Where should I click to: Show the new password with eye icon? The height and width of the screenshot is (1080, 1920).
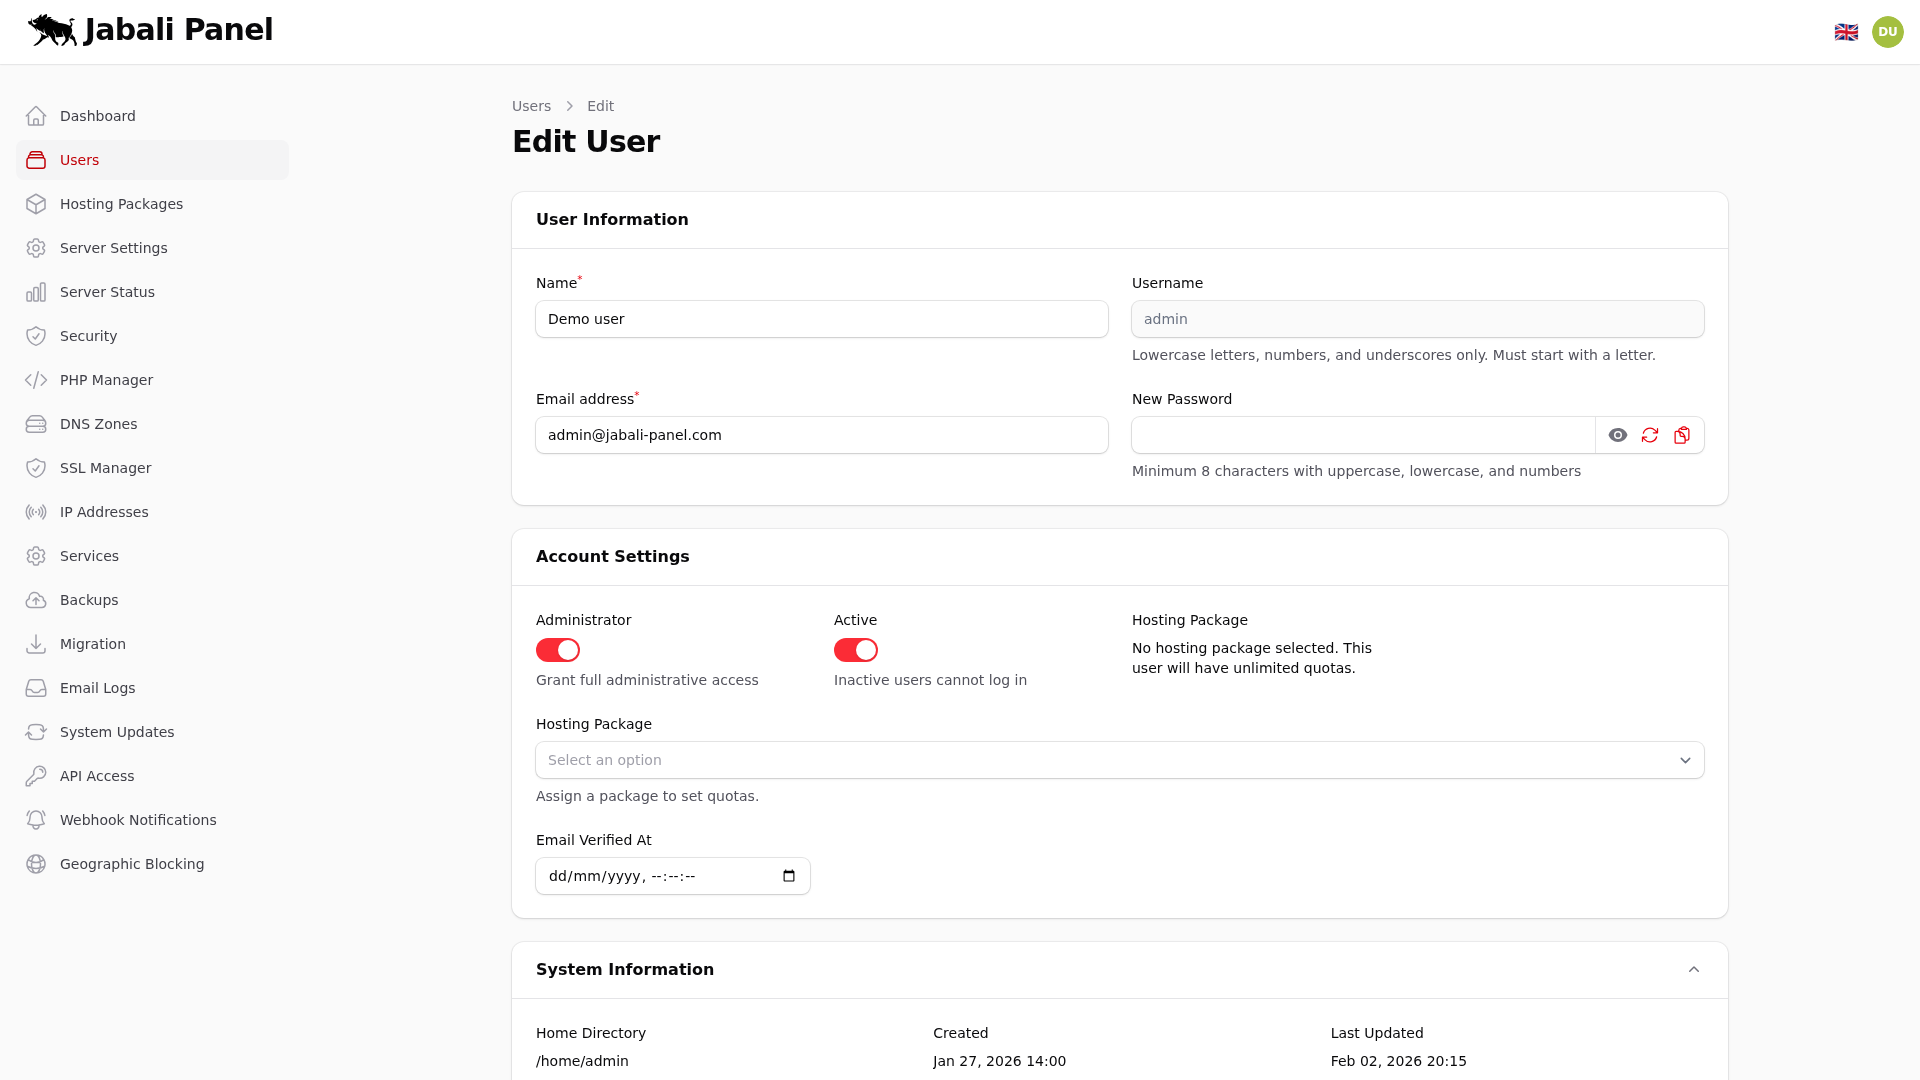pyautogui.click(x=1618, y=435)
